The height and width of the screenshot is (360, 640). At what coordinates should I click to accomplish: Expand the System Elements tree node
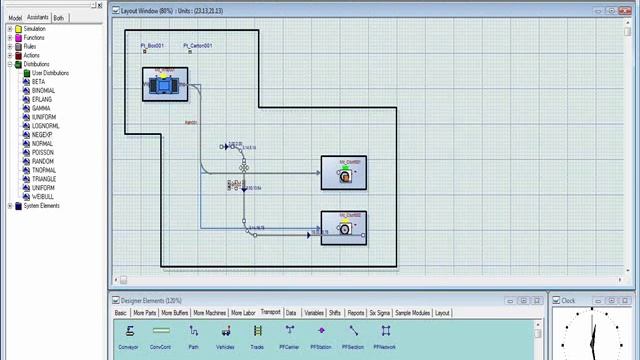coord(10,206)
